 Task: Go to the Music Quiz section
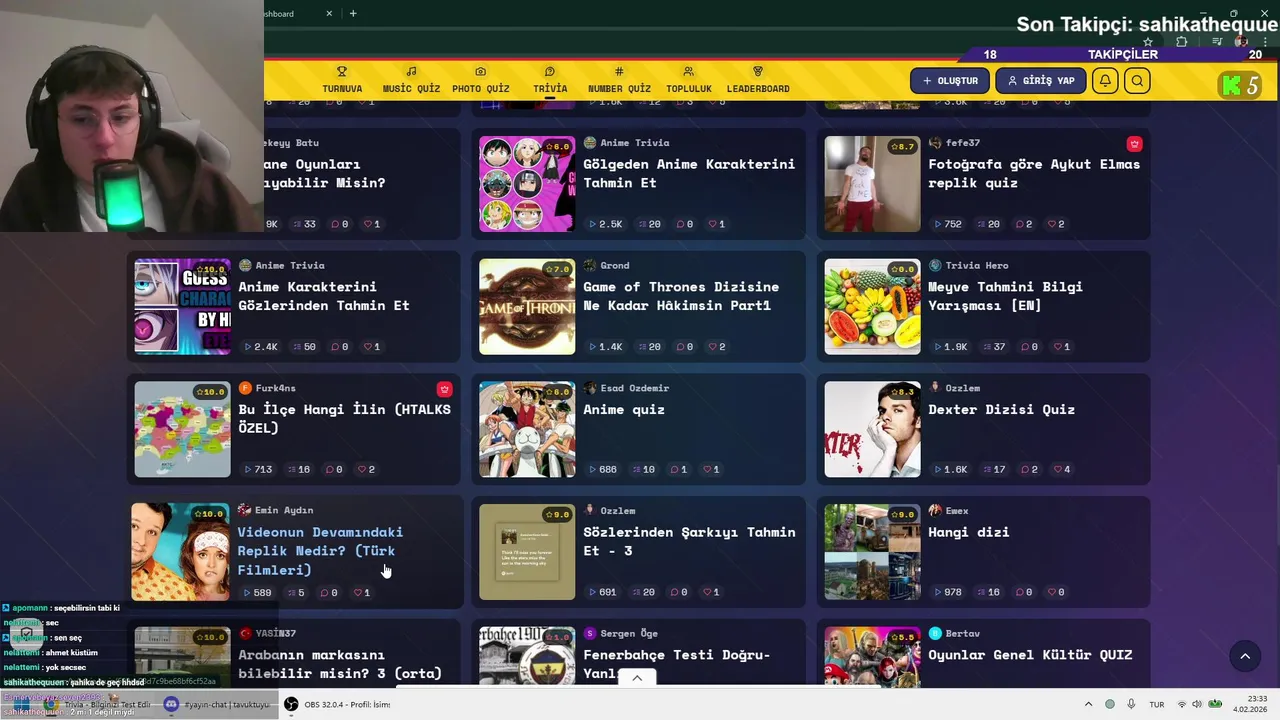411,80
